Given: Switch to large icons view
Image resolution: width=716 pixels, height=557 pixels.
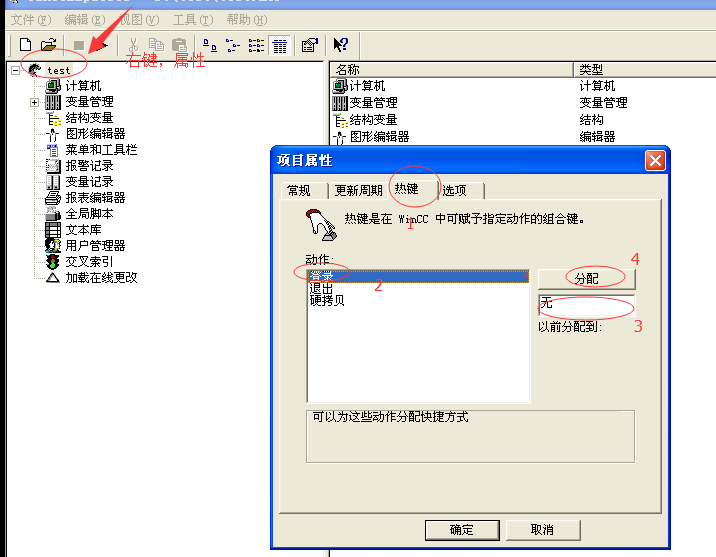Looking at the screenshot, I should click(x=210, y=45).
